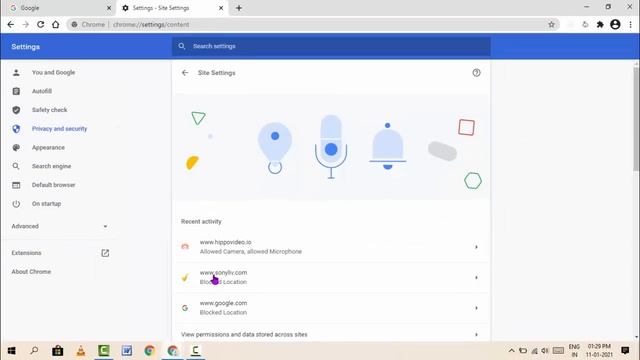The image size is (640, 360).
Task: Click the Site Settings back arrow
Action: coord(185,73)
